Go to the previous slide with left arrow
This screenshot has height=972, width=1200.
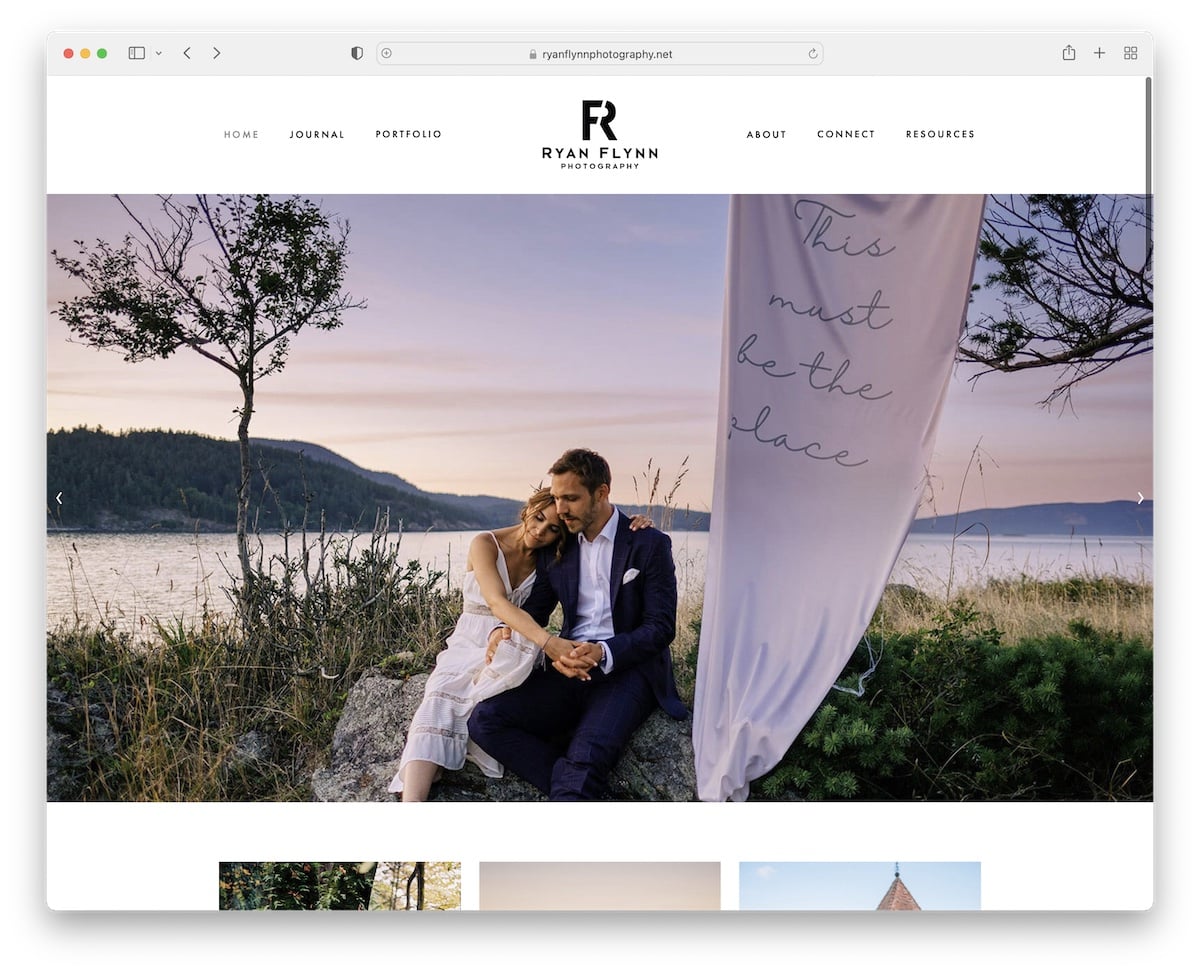59,497
